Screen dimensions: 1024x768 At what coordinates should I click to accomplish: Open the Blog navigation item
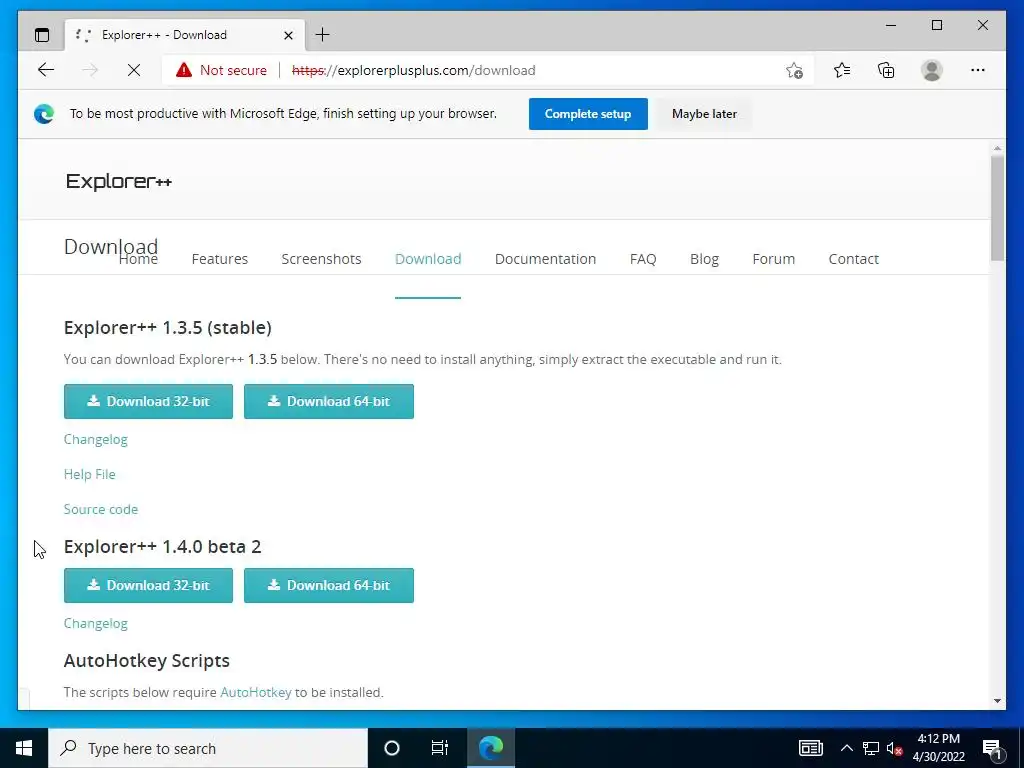pyautogui.click(x=704, y=259)
